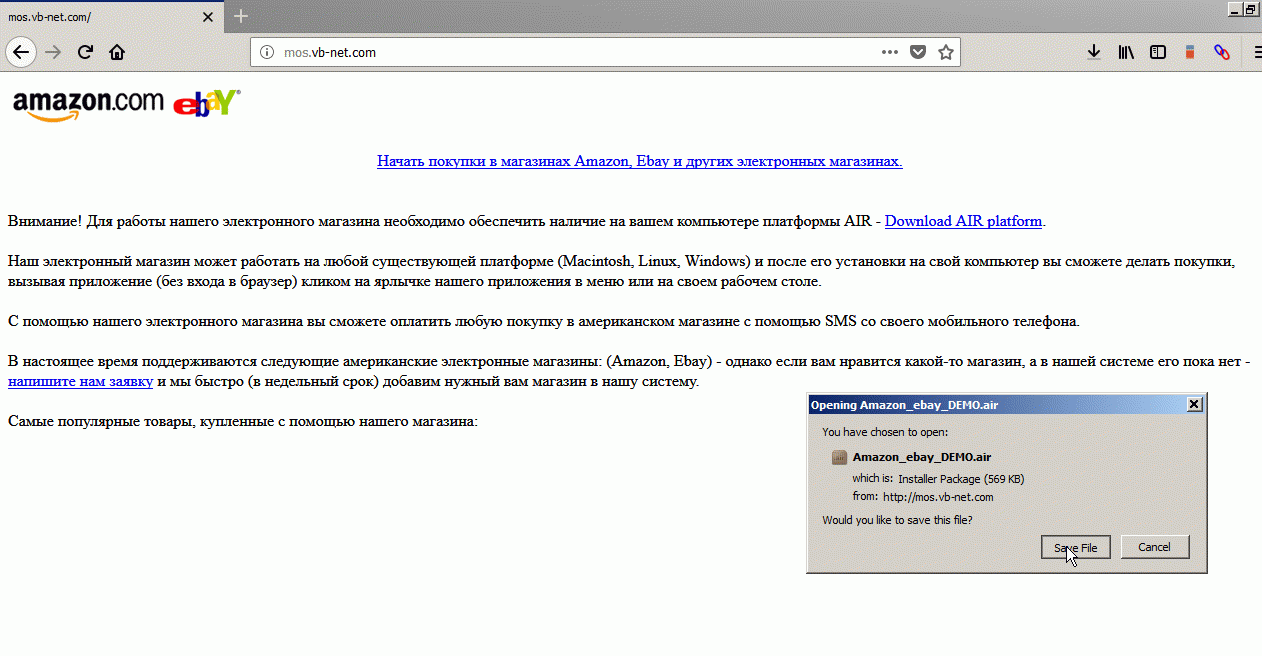This screenshot has height=656, width=1262.
Task: Cancel the Amazon_ebay_DEMO.air download dialog
Action: tap(1154, 547)
